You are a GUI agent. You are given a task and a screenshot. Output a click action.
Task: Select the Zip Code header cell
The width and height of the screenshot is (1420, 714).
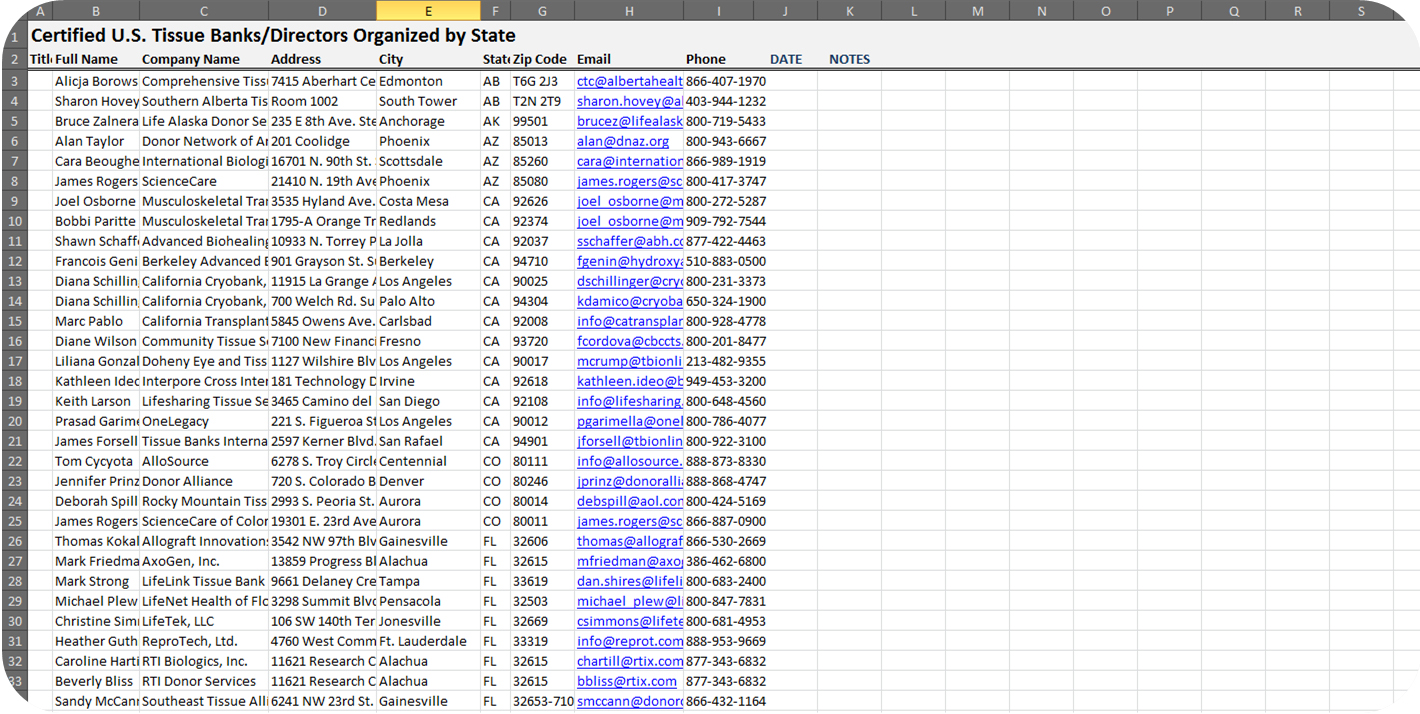pos(541,59)
